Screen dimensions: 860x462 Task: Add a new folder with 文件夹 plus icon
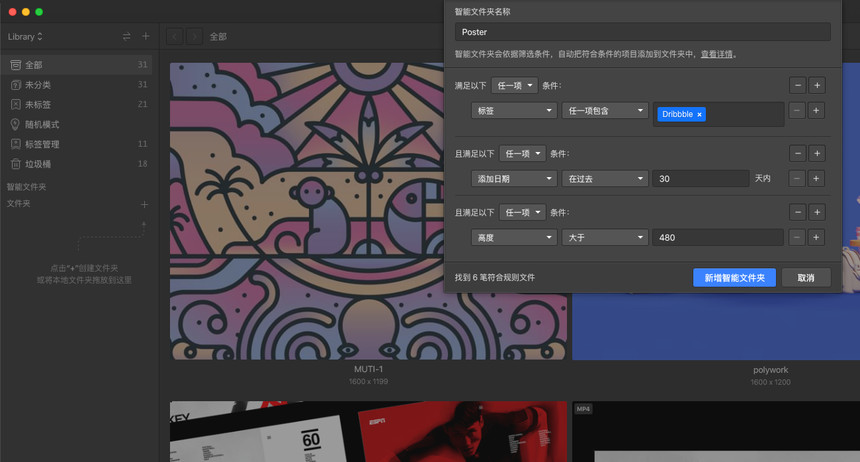[x=144, y=204]
